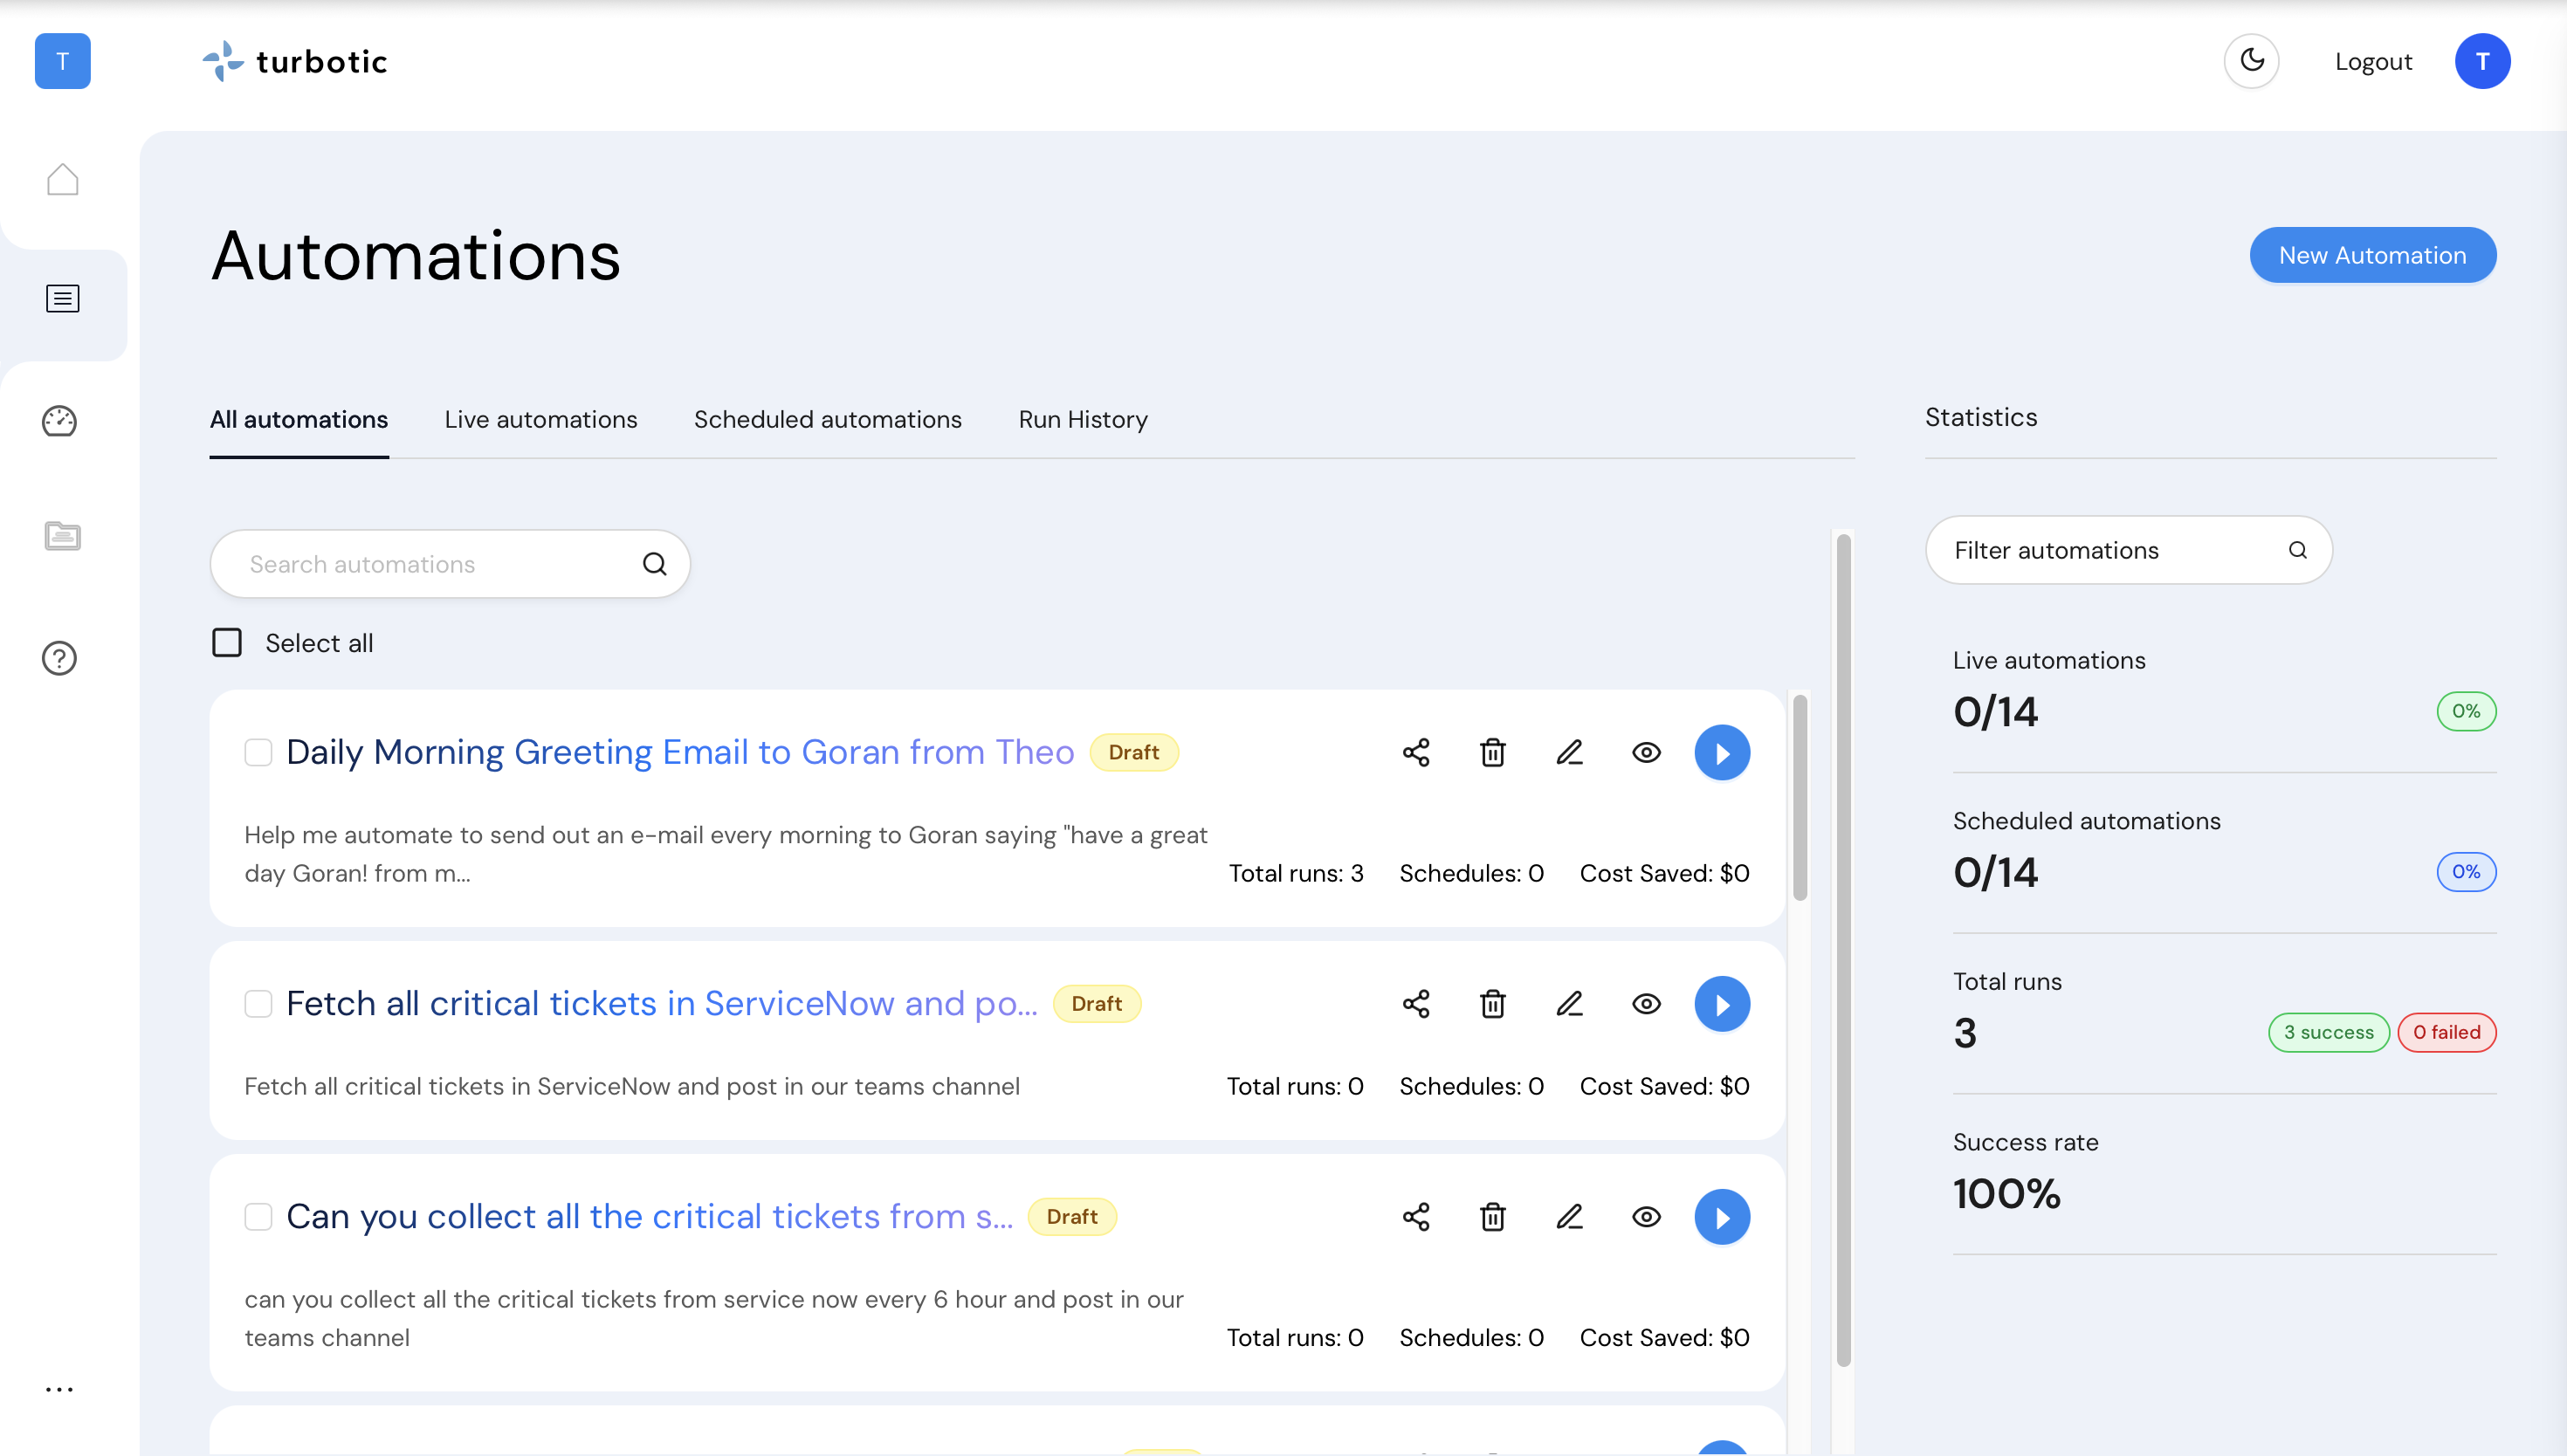The image size is (2567, 1456).
Task: Delete the Fetch all critical tickets automation
Action: (x=1493, y=1003)
